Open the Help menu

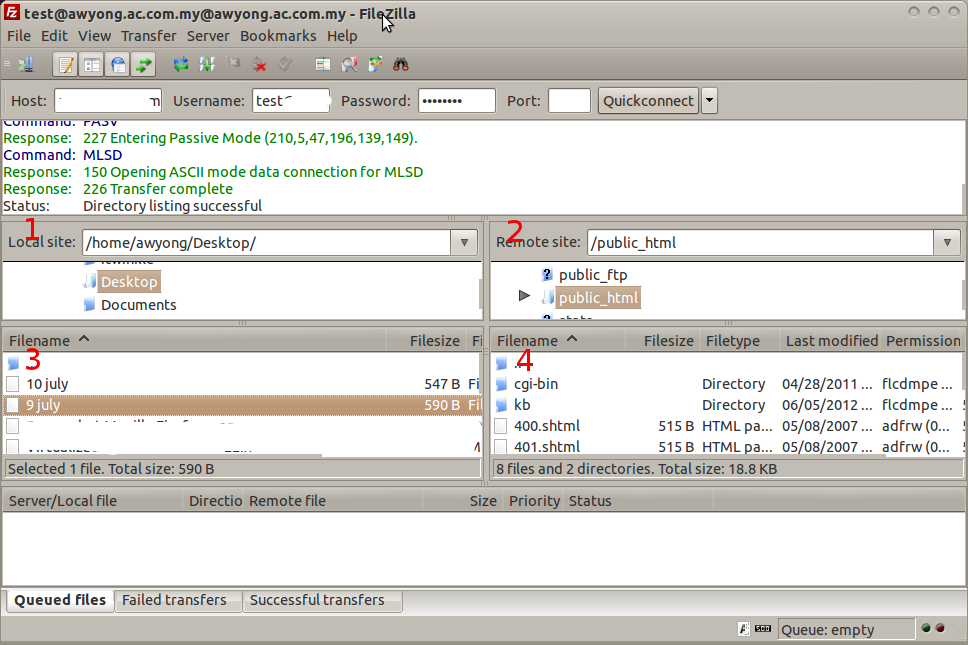(342, 36)
